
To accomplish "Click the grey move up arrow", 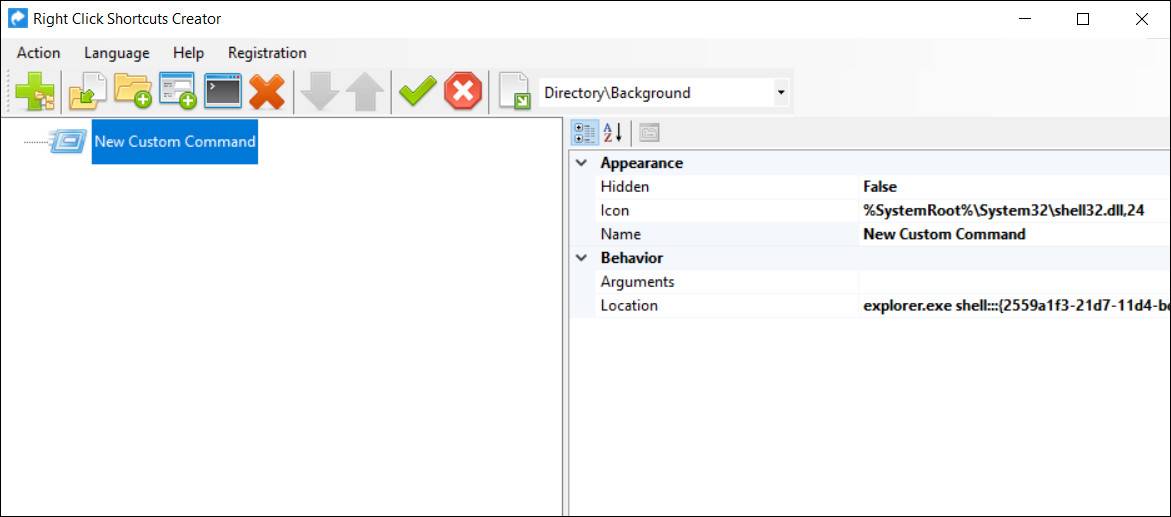I will pos(365,93).
